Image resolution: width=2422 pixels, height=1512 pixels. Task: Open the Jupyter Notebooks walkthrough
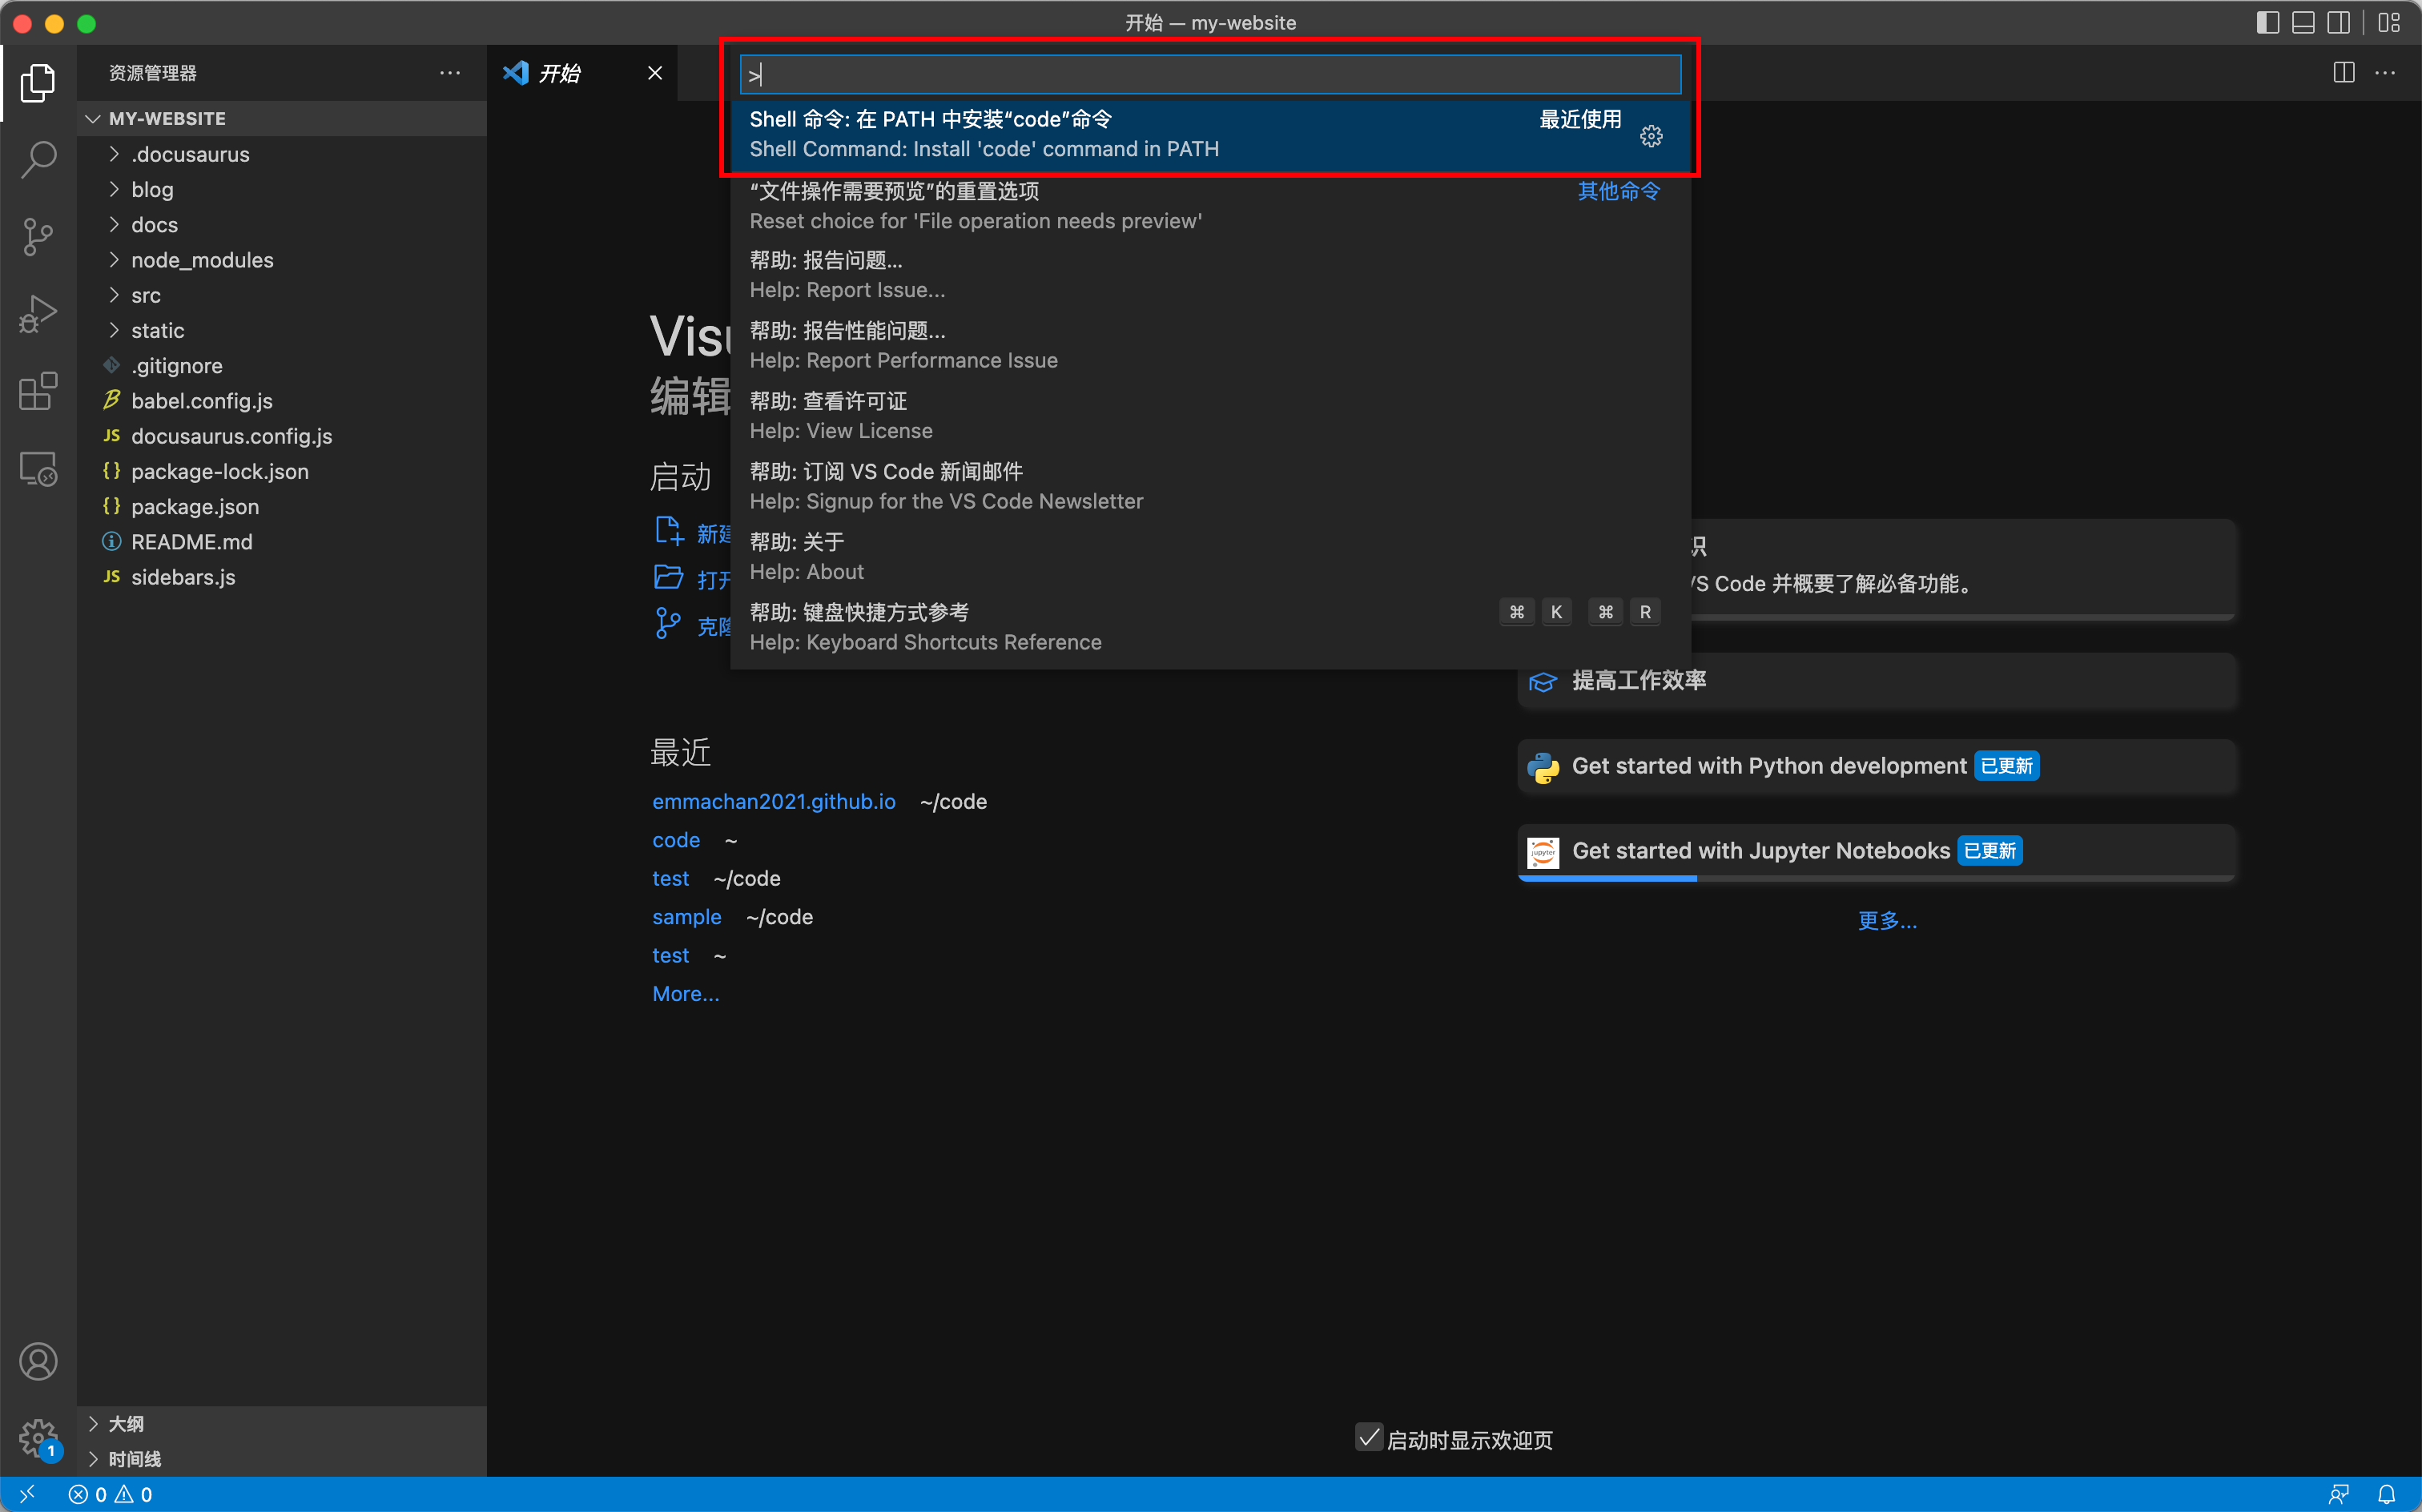pyautogui.click(x=1876, y=851)
